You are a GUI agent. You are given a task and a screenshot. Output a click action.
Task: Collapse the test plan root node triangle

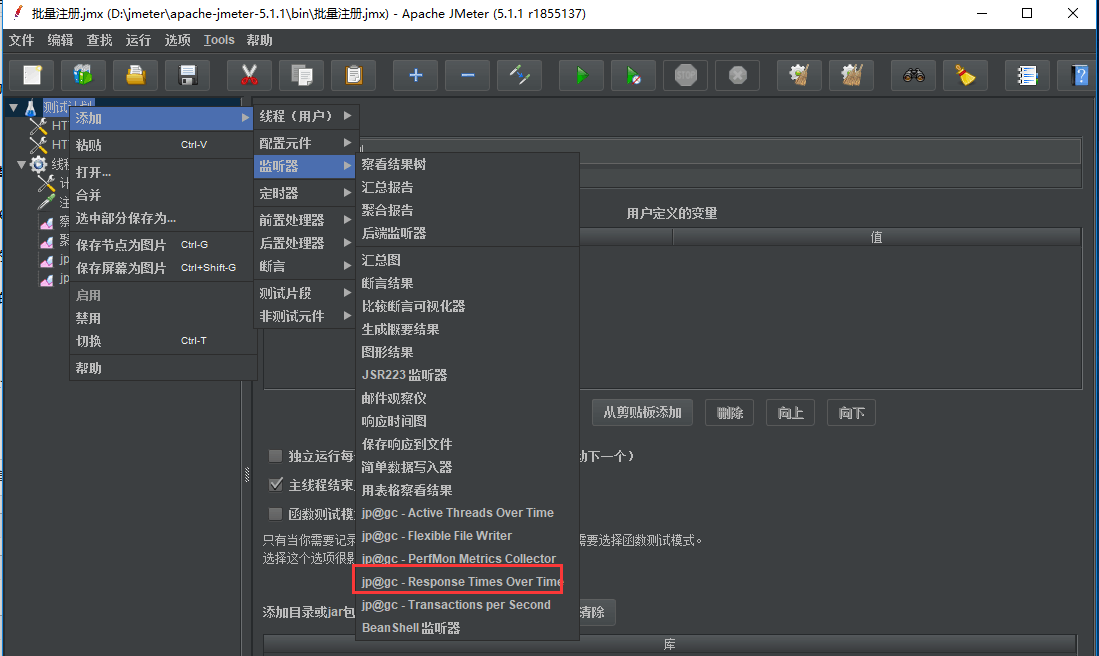point(13,108)
